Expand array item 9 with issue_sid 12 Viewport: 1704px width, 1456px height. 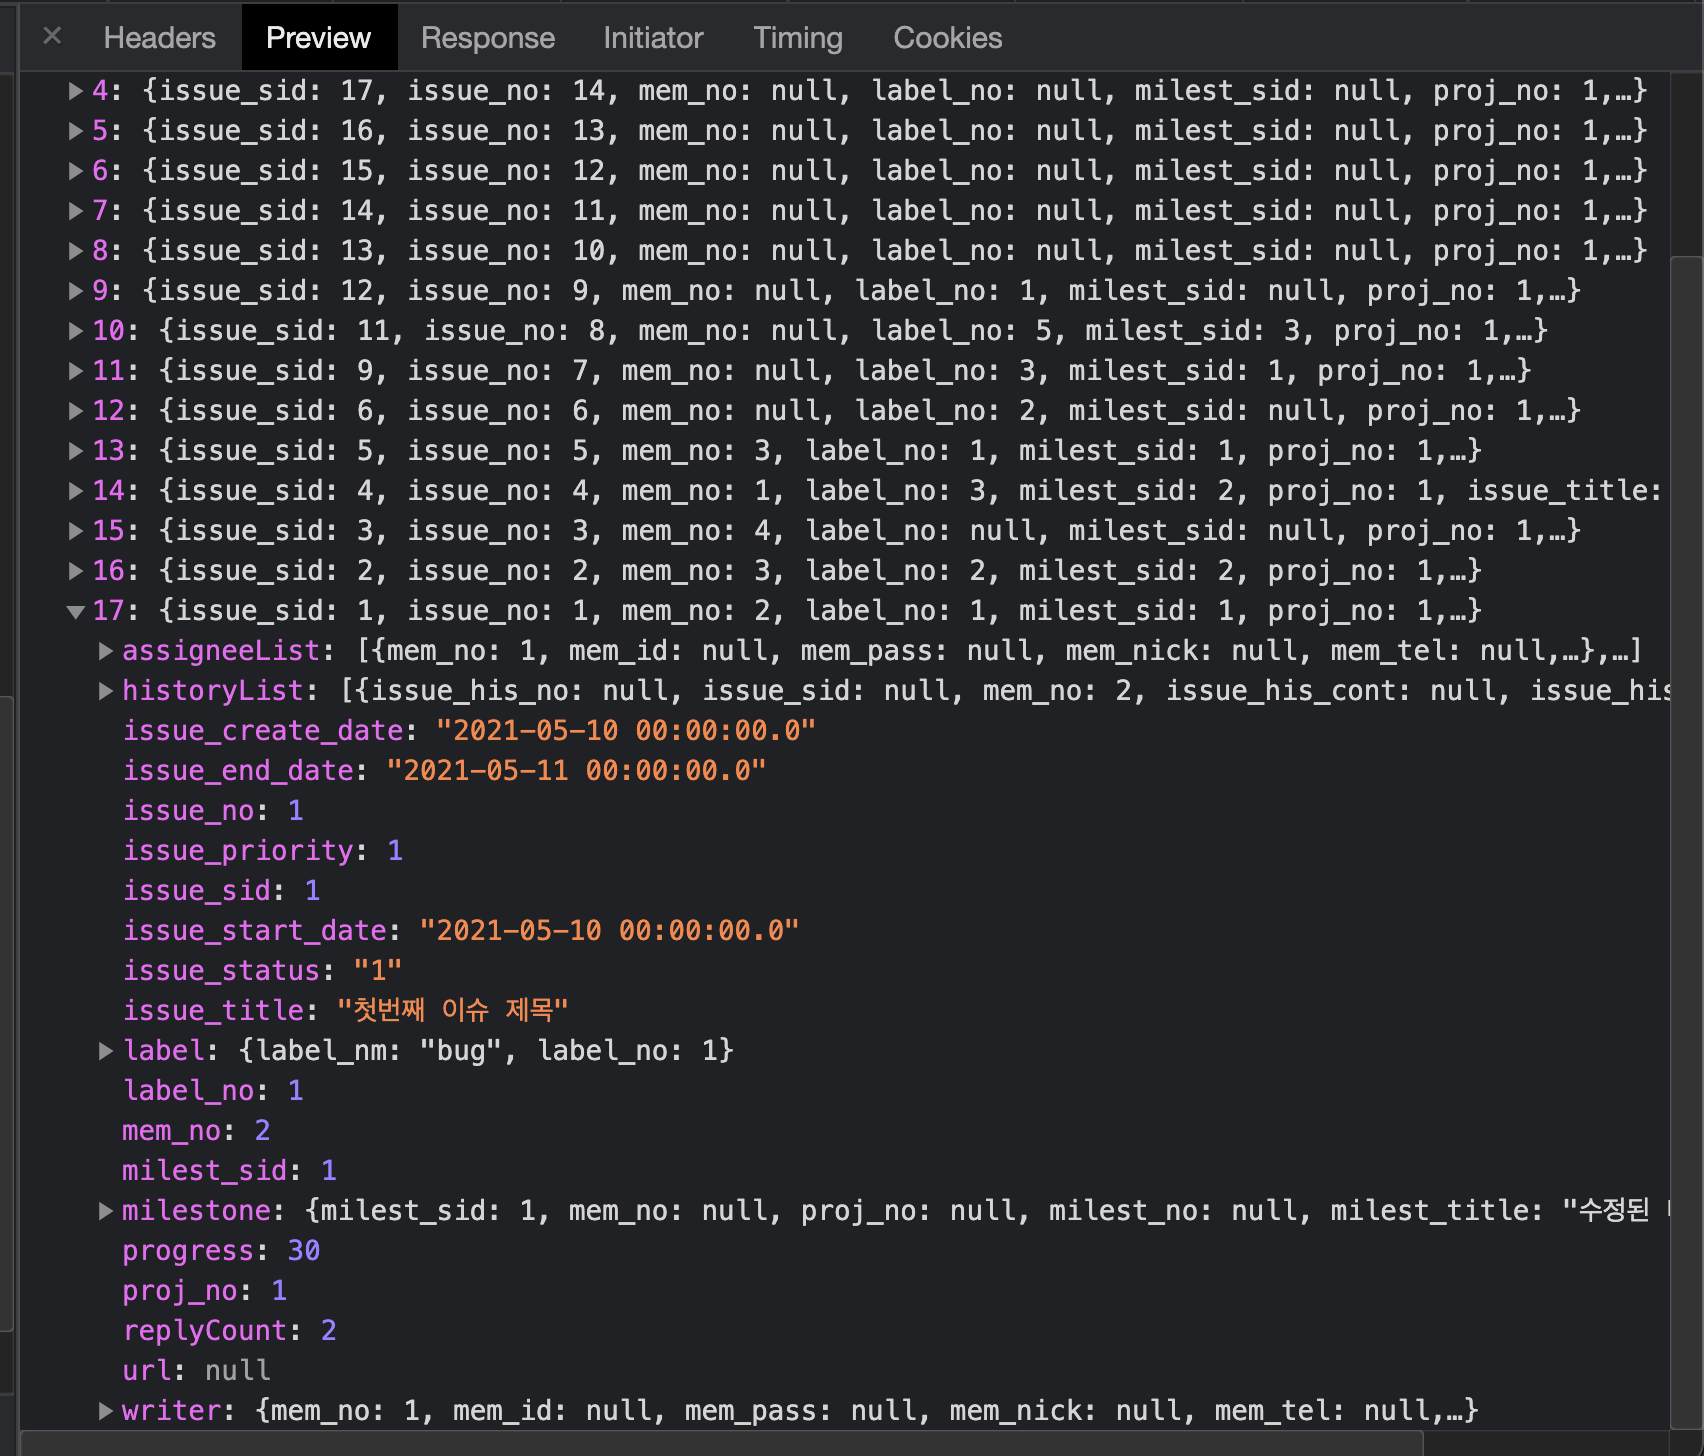click(x=76, y=291)
